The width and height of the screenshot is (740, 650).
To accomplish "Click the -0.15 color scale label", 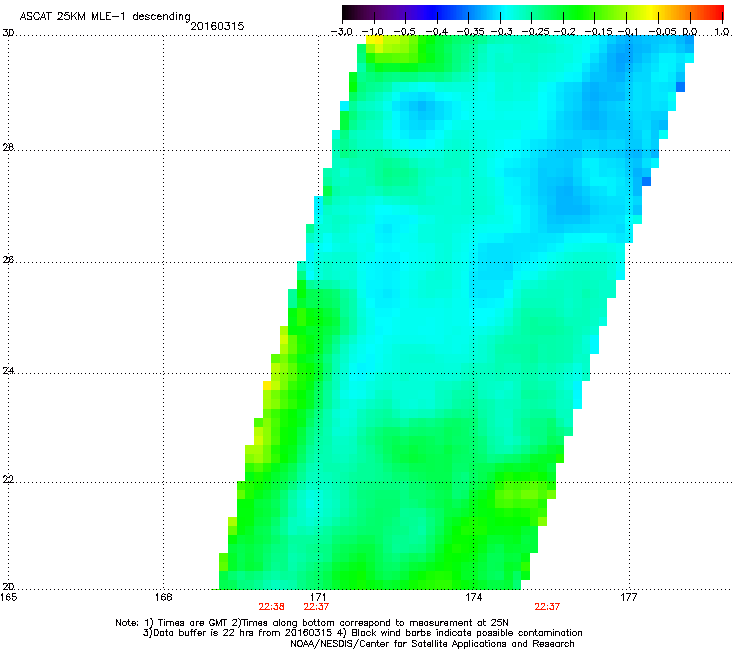I will [x=598, y=32].
